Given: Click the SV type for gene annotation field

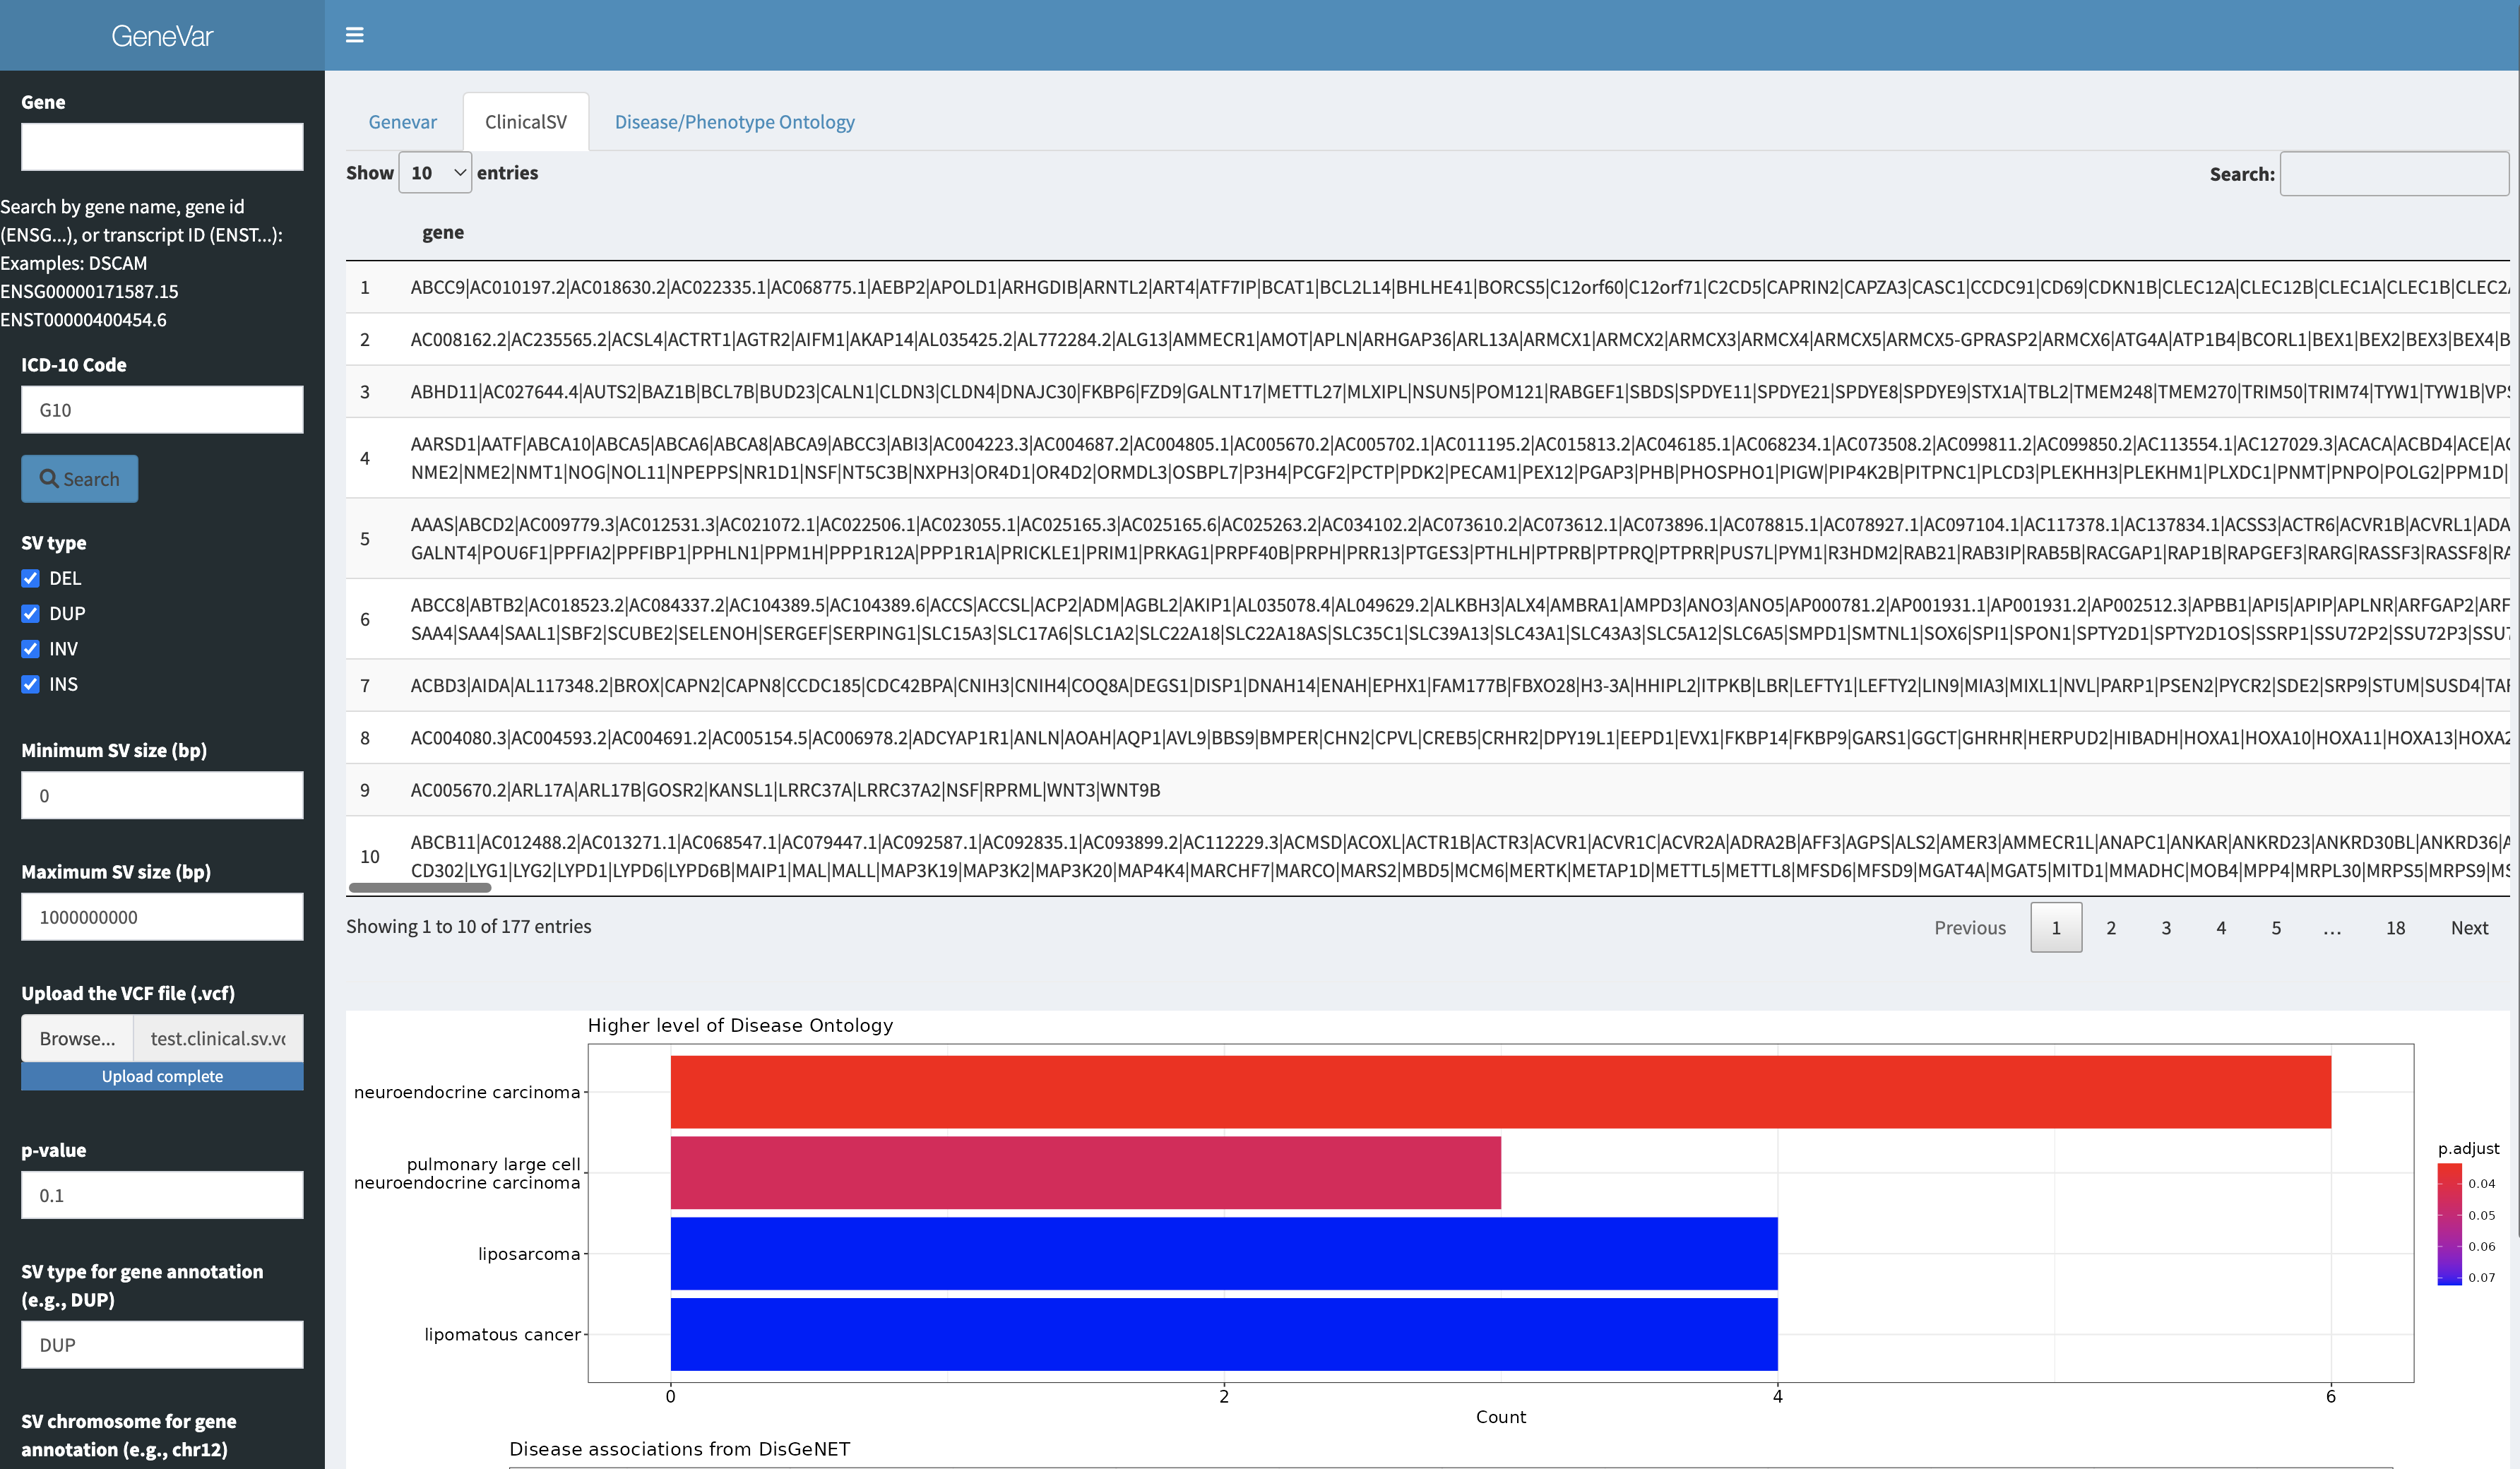Looking at the screenshot, I should [x=162, y=1345].
